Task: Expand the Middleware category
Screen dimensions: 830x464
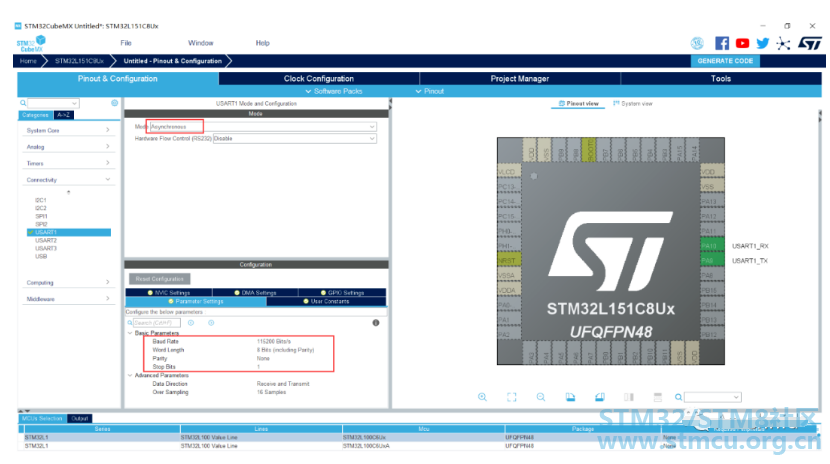Action: pos(68,299)
